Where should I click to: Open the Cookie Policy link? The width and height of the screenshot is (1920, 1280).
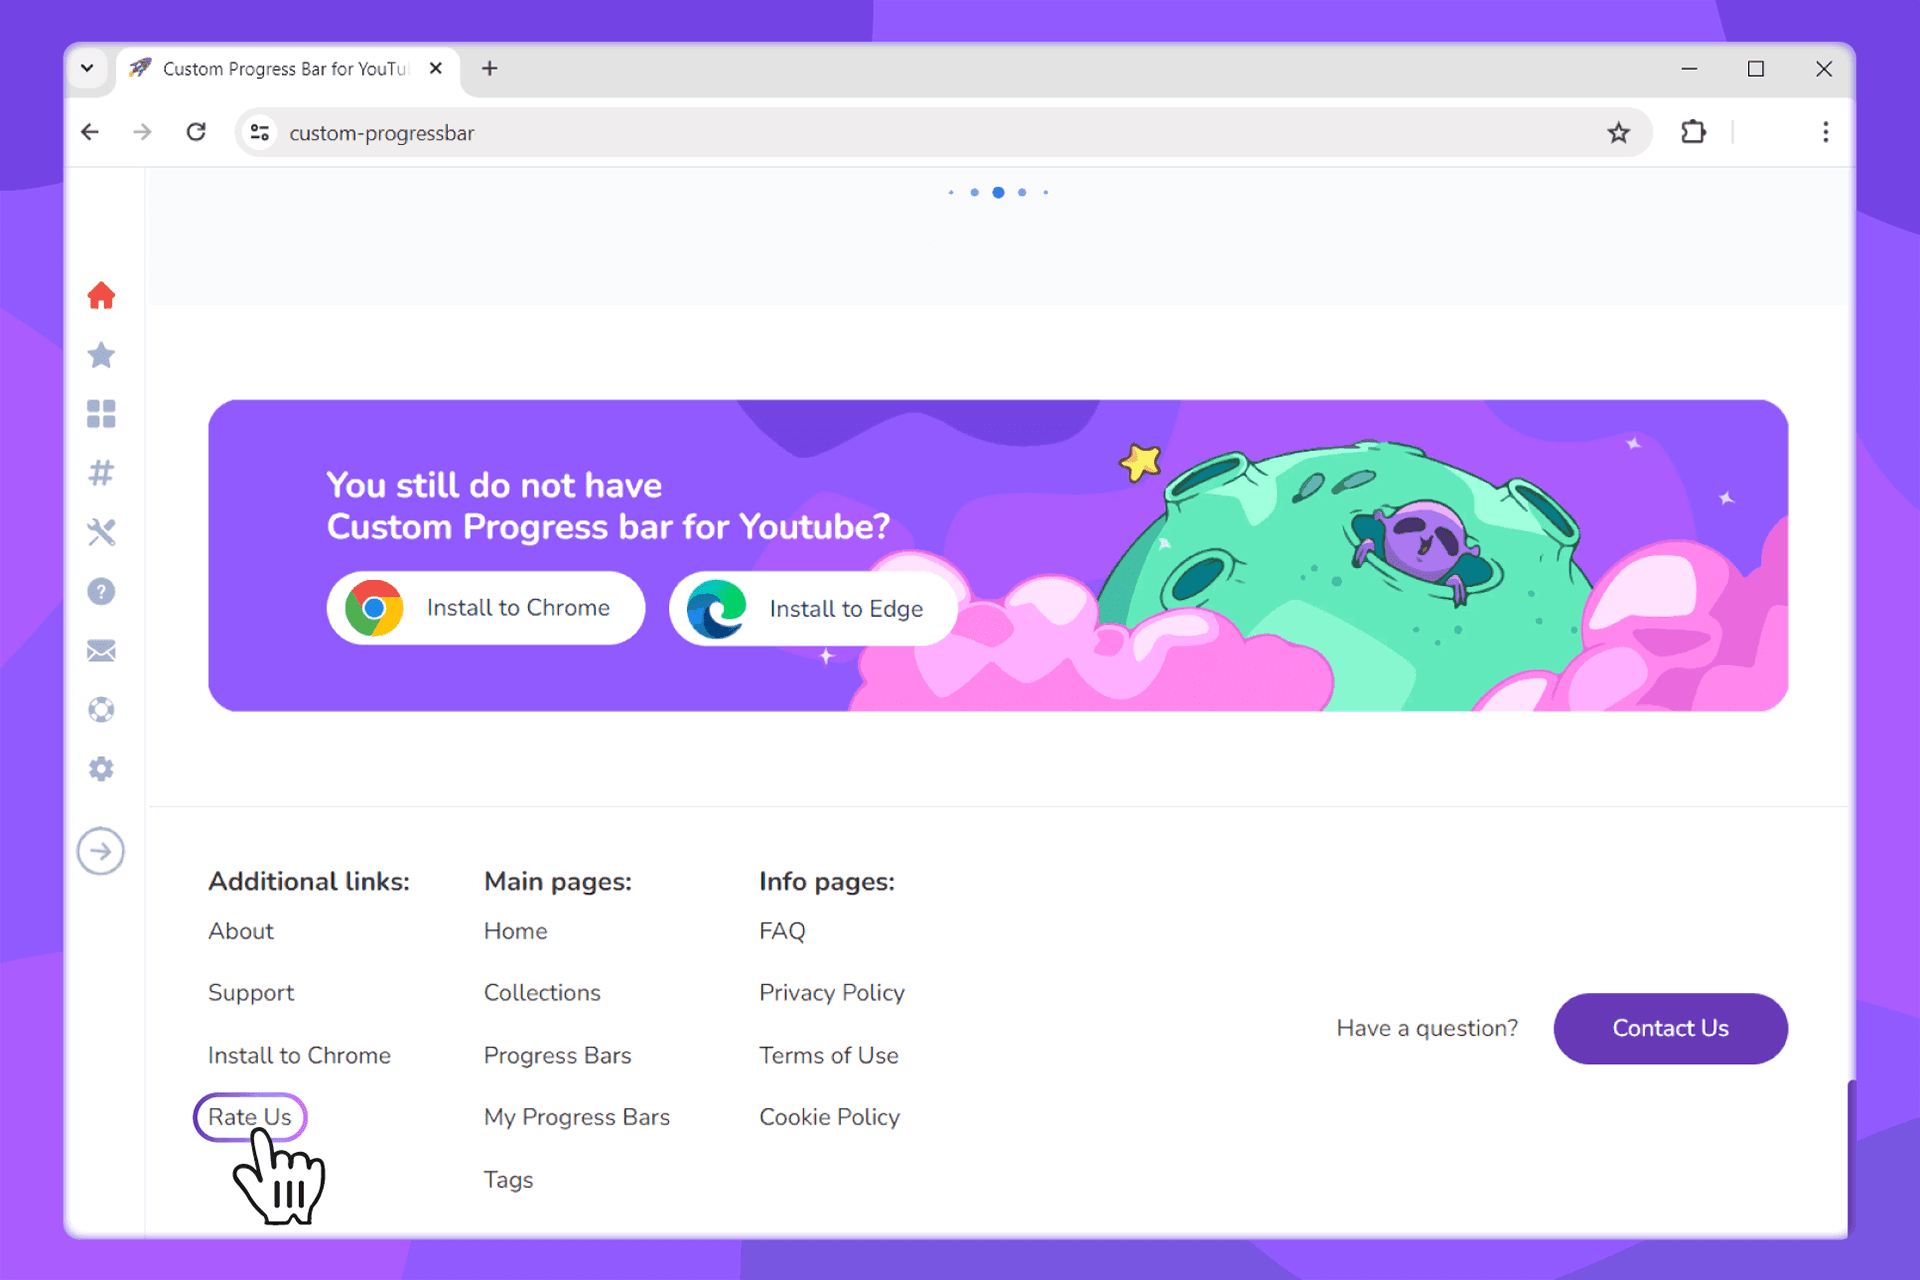coord(829,1117)
